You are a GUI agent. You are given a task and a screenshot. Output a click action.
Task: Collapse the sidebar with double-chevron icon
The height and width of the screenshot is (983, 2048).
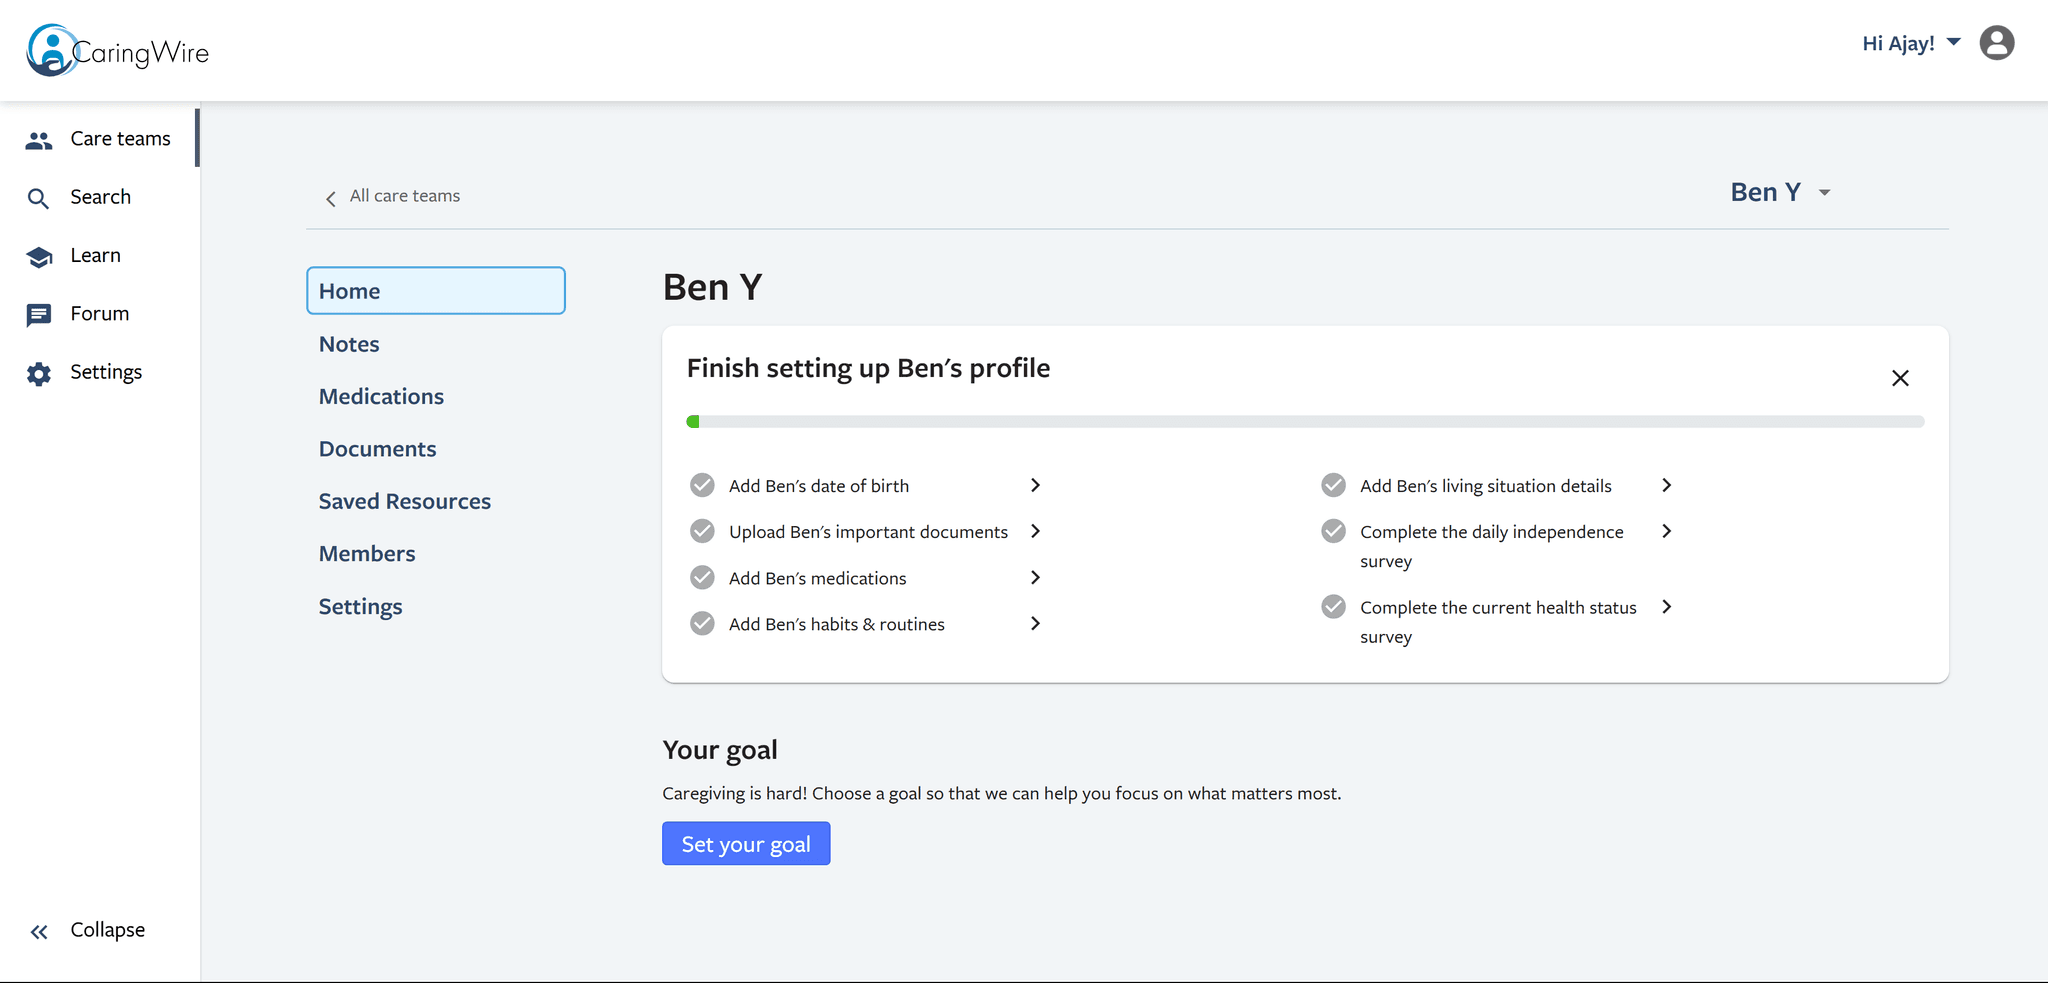pos(39,932)
